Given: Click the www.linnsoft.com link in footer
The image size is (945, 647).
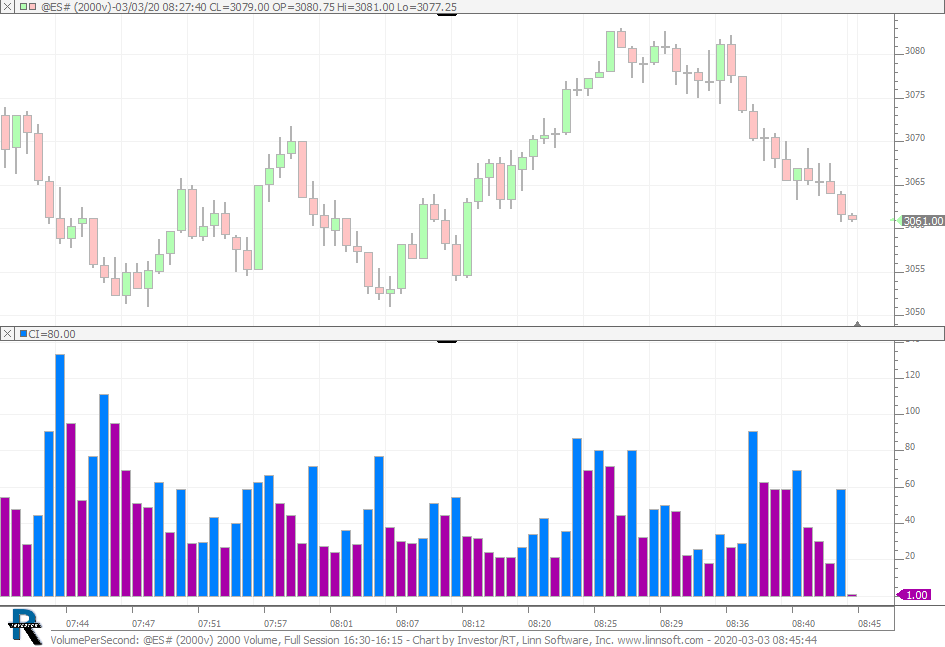Looking at the screenshot, I should pyautogui.click(x=660, y=640).
